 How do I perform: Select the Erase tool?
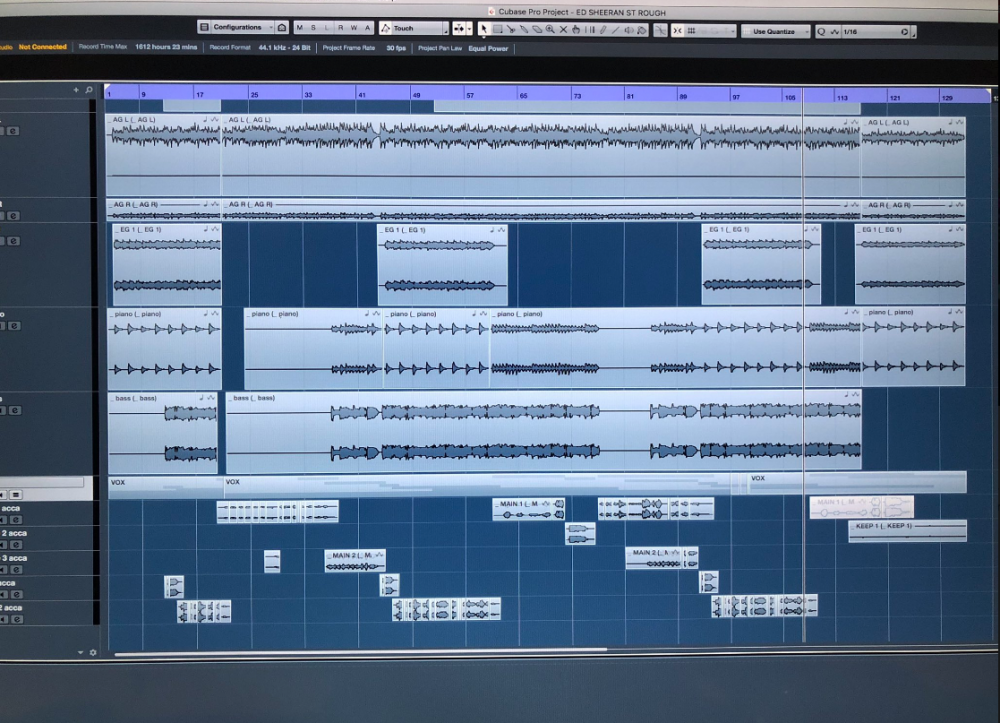pyautogui.click(x=537, y=29)
